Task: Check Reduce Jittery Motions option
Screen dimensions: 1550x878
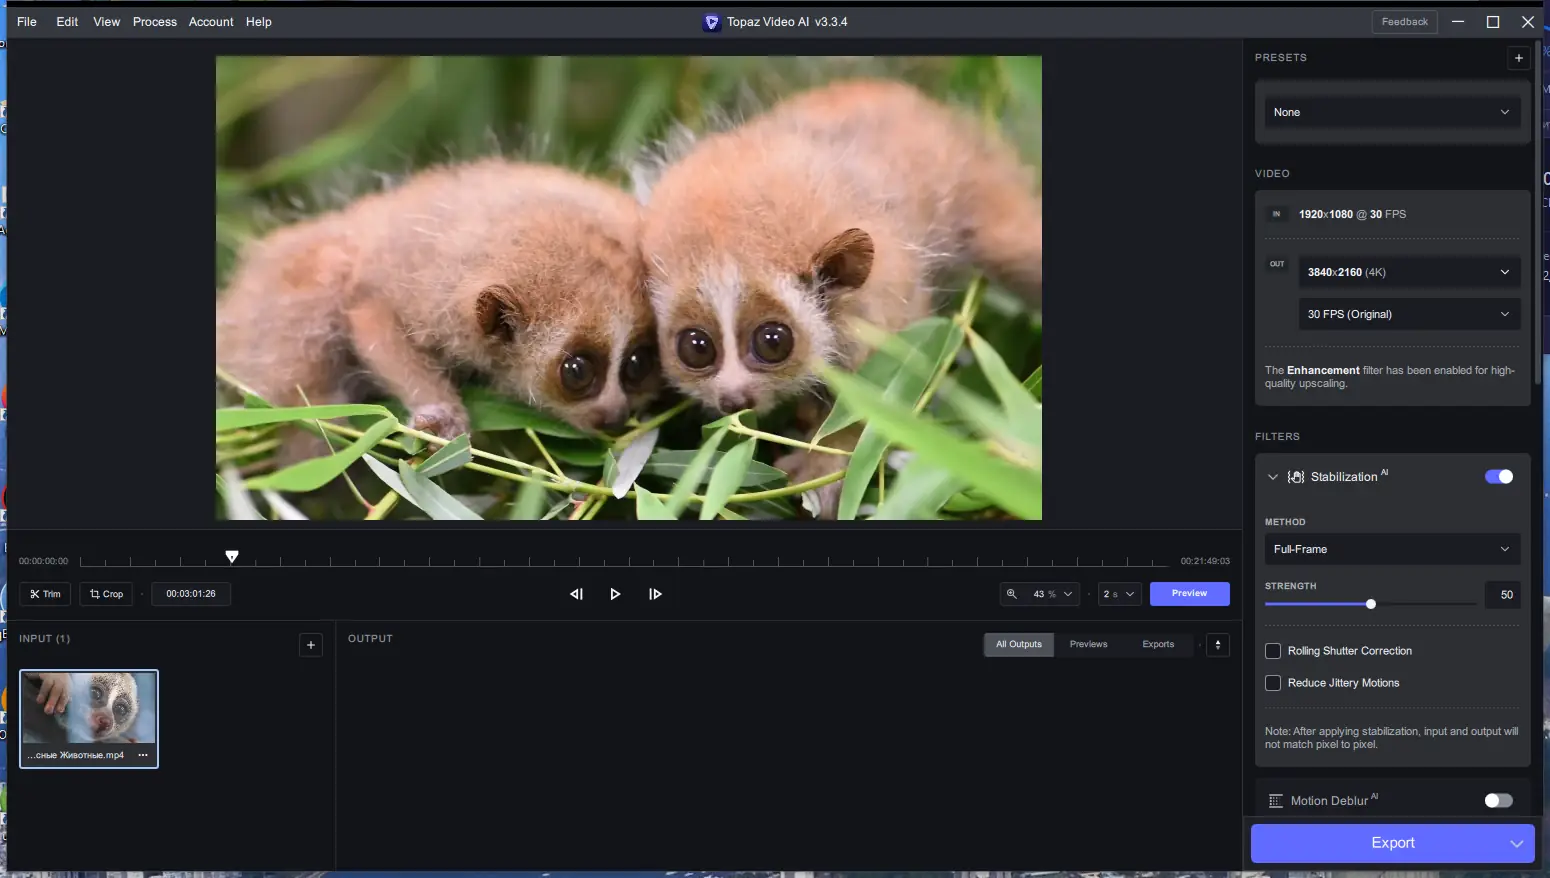Action: coord(1273,683)
